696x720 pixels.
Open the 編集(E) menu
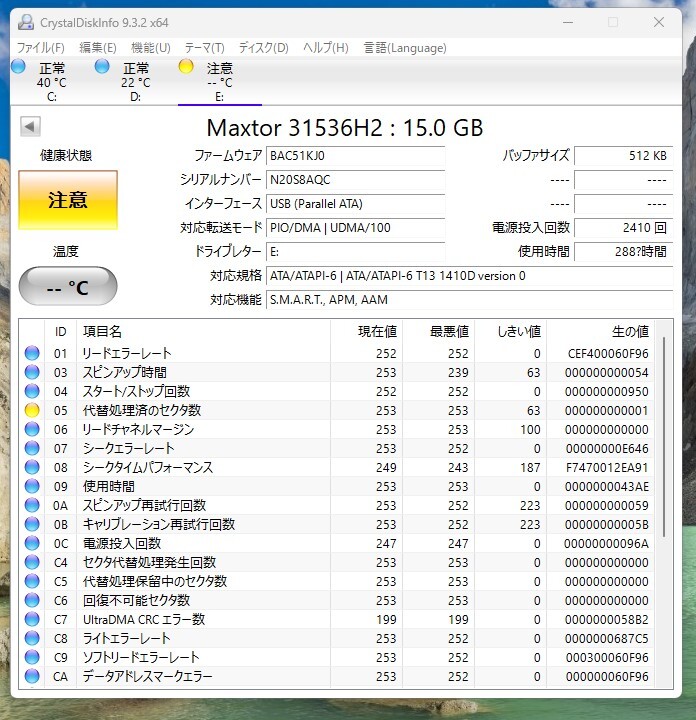(x=97, y=48)
